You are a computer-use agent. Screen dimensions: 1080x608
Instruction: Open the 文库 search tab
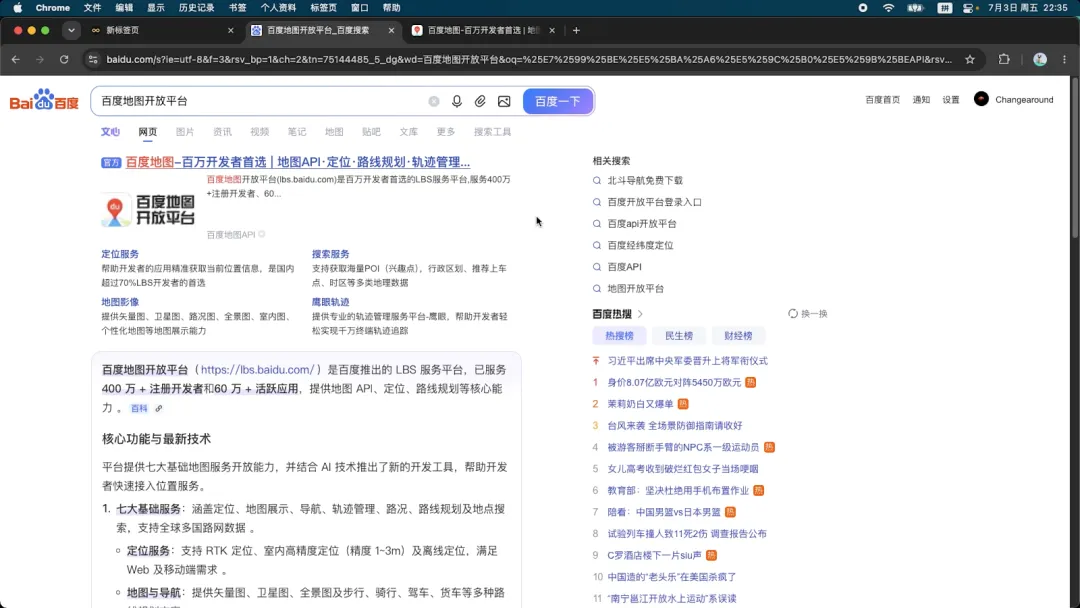[408, 132]
